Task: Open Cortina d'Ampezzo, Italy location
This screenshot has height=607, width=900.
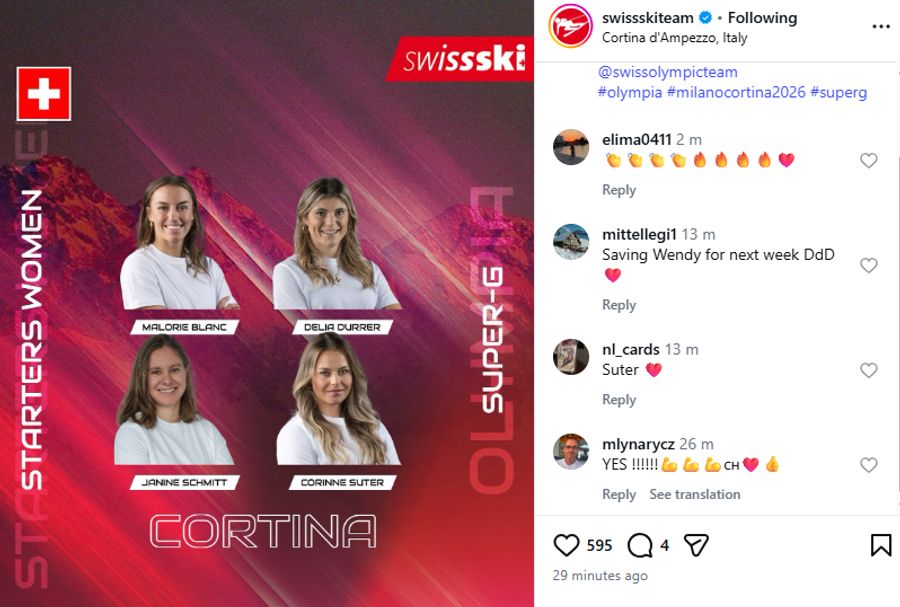Action: [x=674, y=38]
